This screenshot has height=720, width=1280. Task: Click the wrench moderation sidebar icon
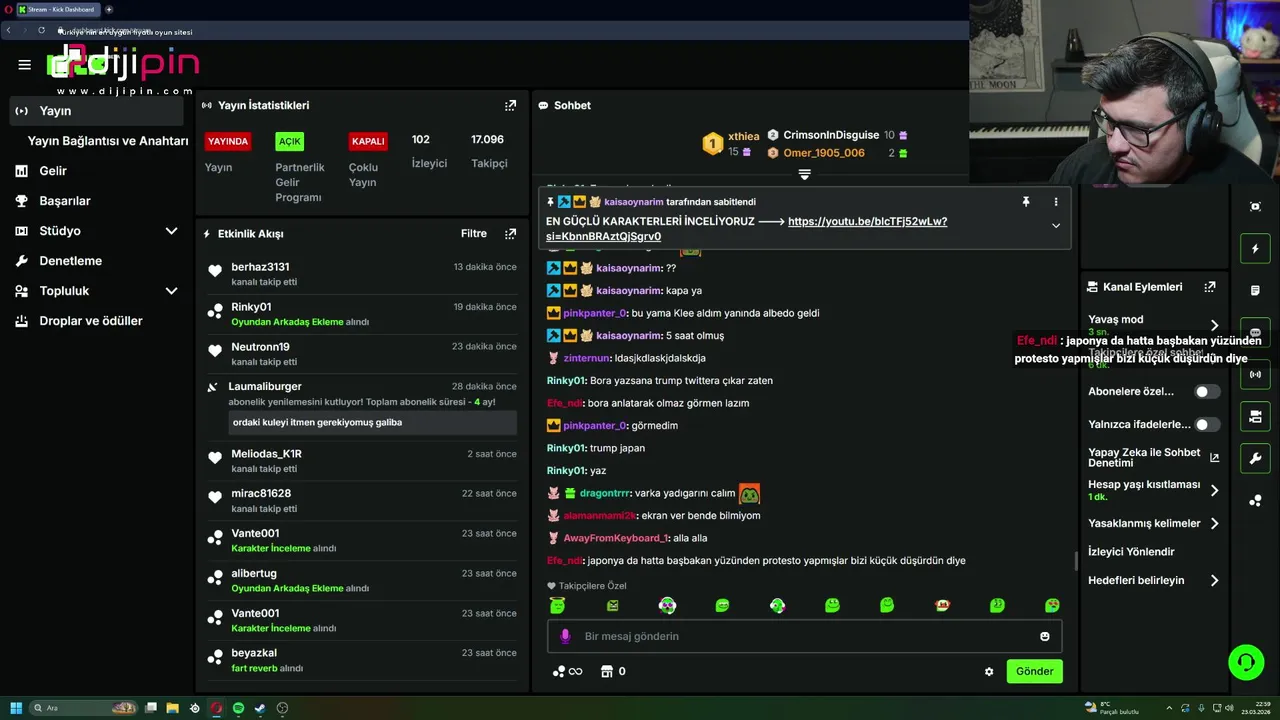[x=1255, y=458]
